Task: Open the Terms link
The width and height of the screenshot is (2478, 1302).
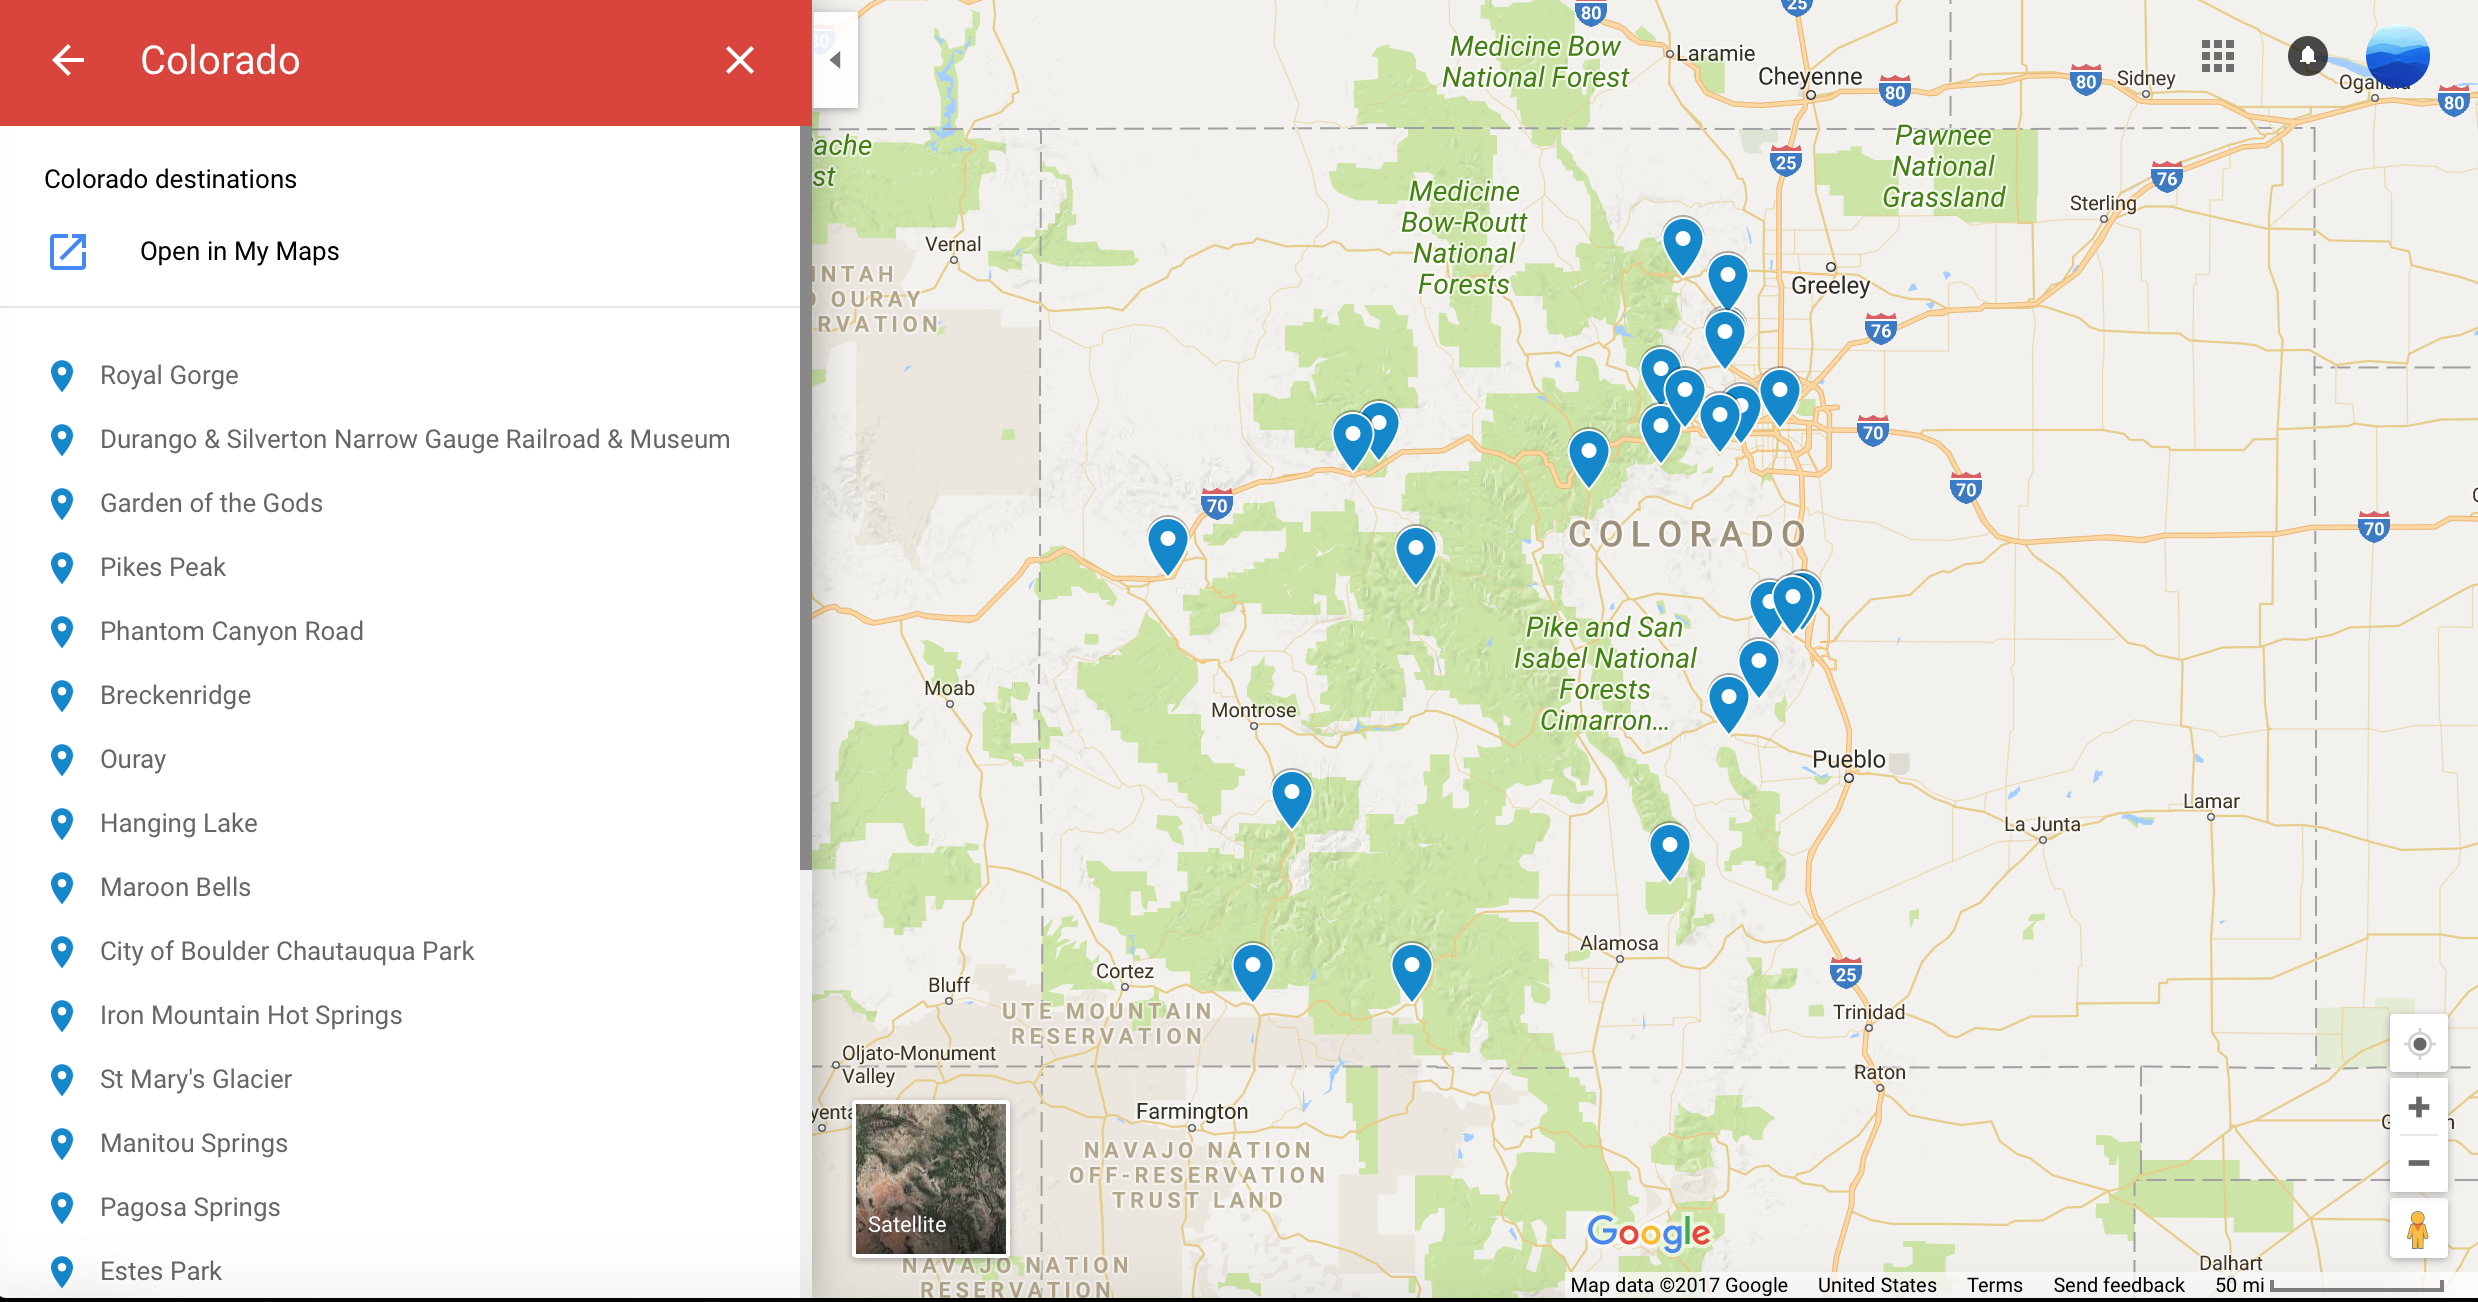Action: click(1994, 1285)
